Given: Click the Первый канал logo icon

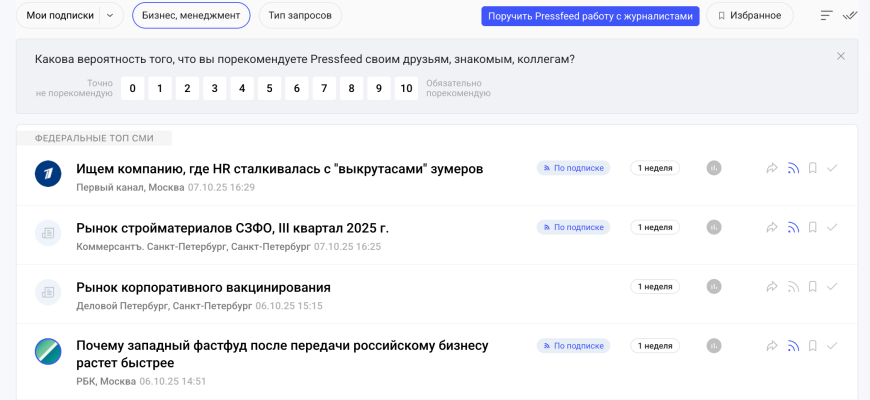Looking at the screenshot, I should 48,173.
